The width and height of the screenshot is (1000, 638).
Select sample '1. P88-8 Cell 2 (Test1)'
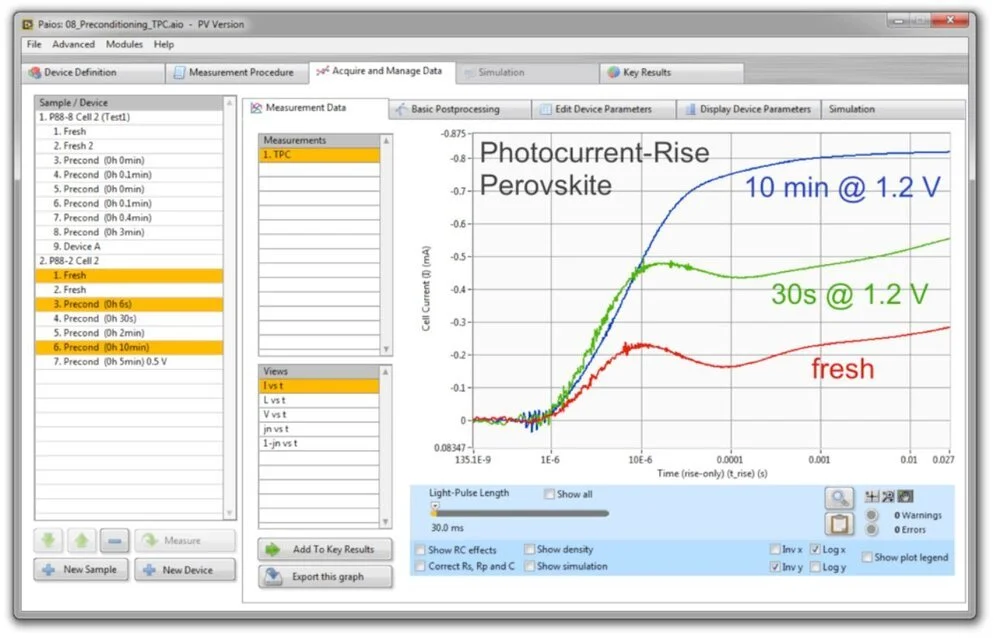point(129,117)
